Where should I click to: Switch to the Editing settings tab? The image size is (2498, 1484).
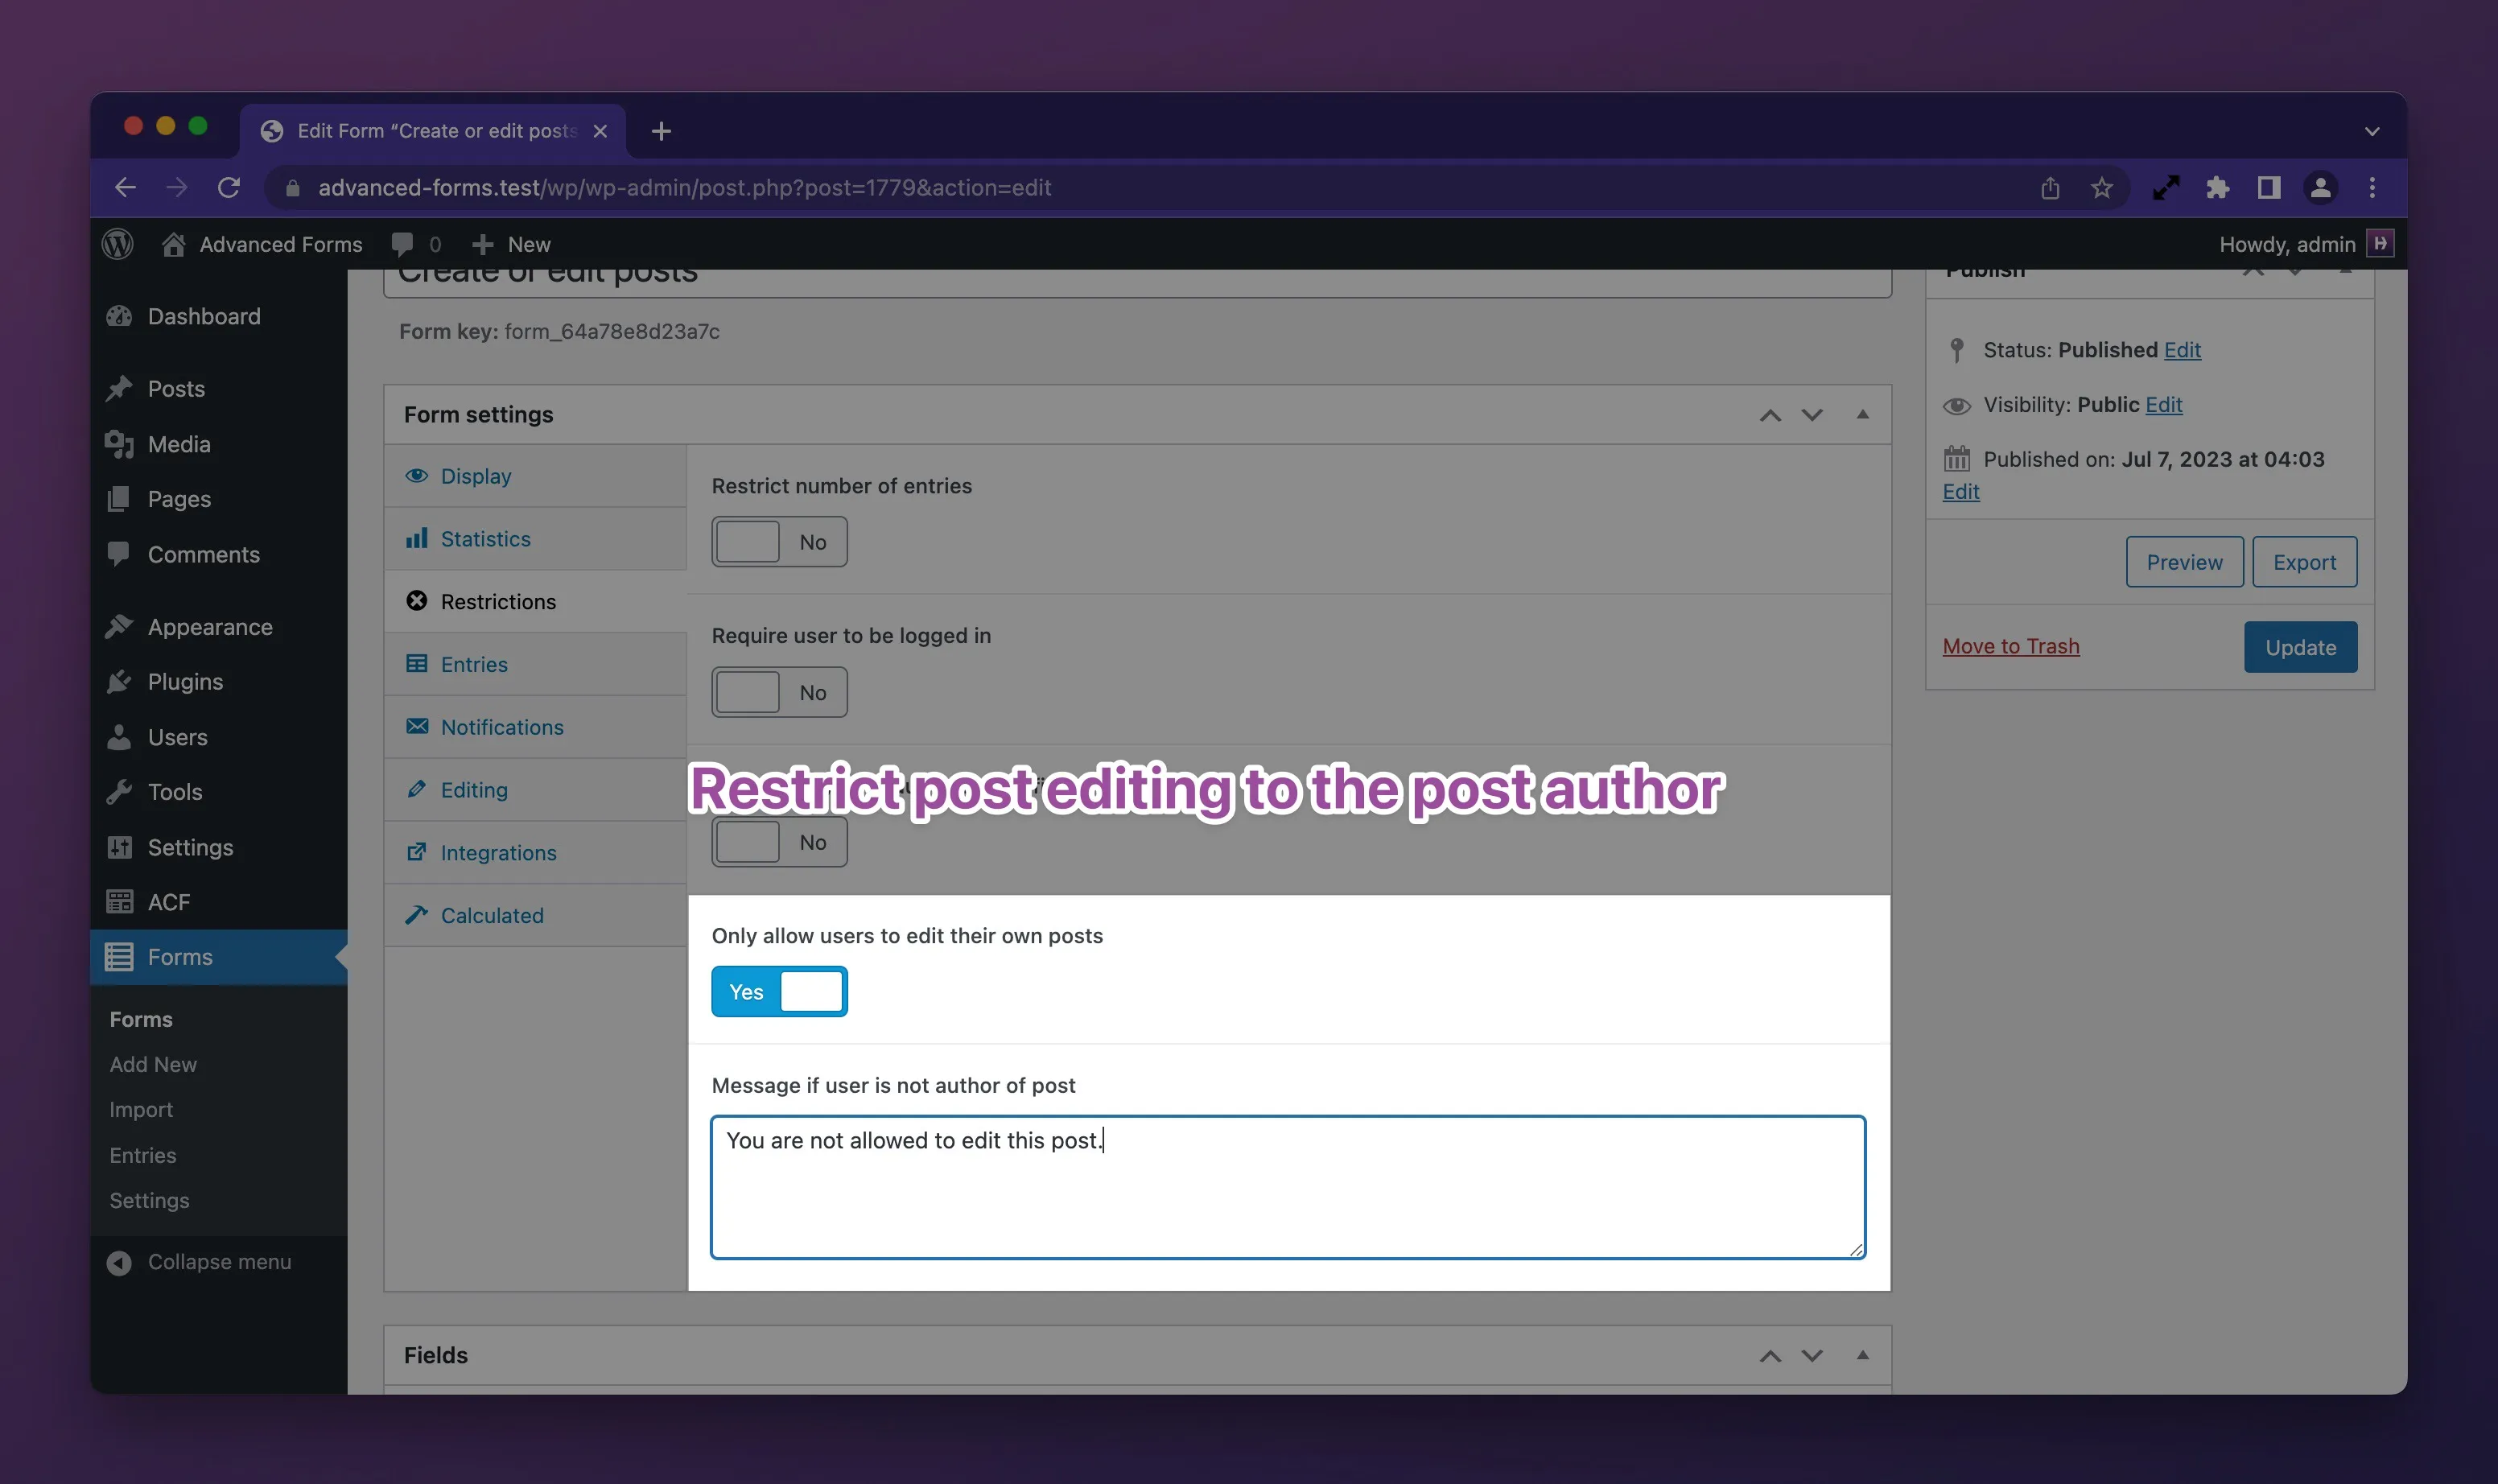[535, 790]
